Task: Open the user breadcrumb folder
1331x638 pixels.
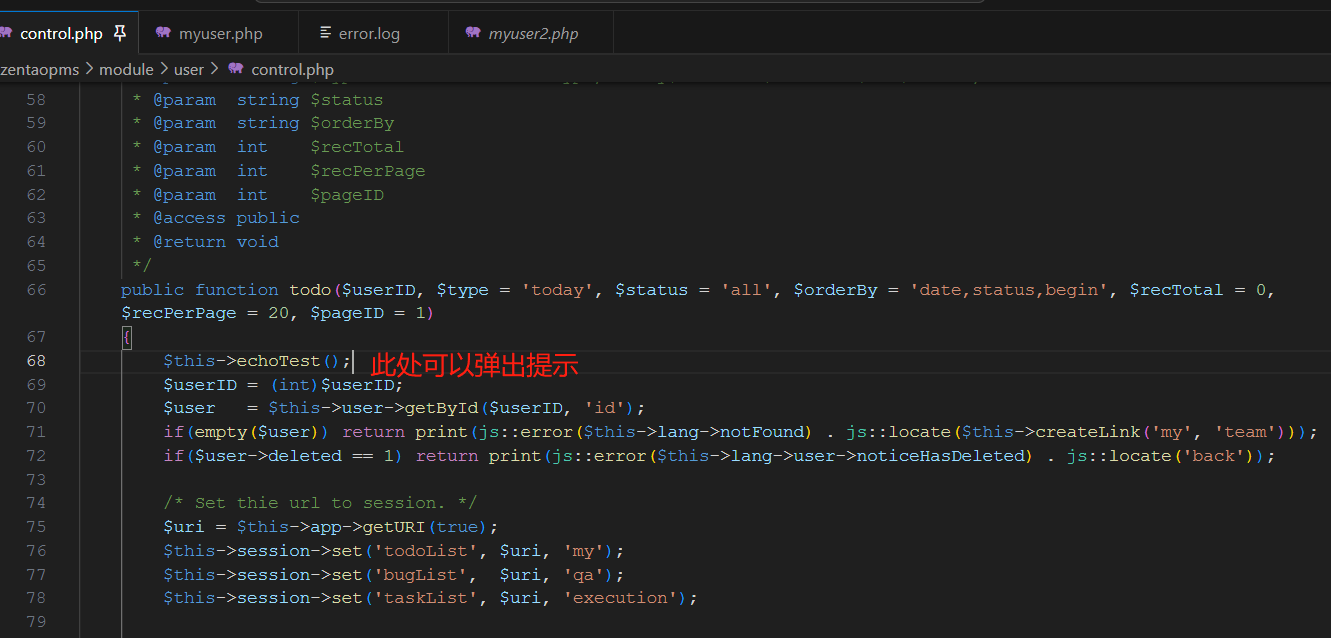Action: [x=188, y=69]
